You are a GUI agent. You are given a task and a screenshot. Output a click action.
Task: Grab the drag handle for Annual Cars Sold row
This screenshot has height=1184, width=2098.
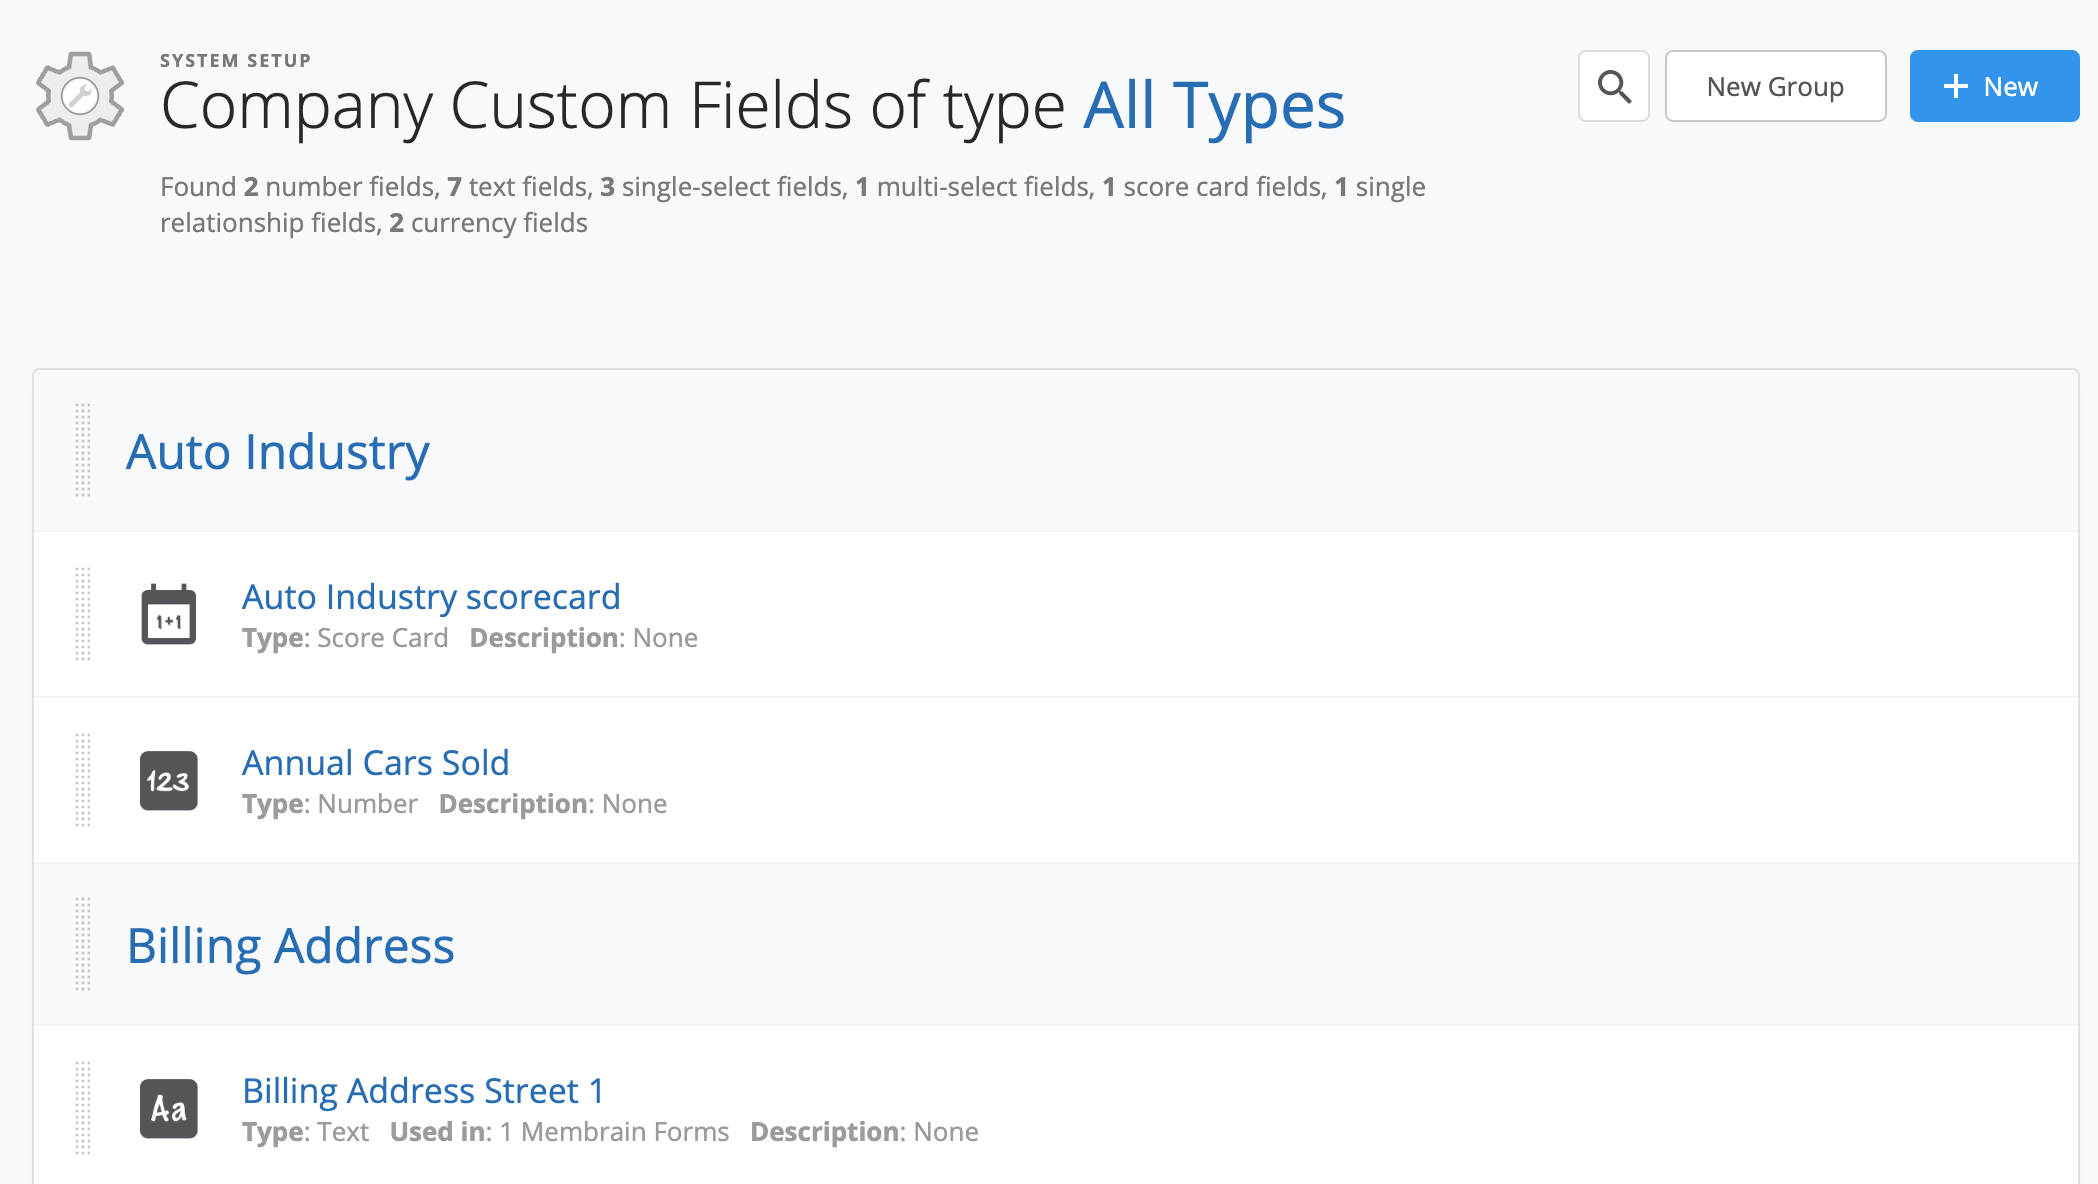click(x=83, y=780)
